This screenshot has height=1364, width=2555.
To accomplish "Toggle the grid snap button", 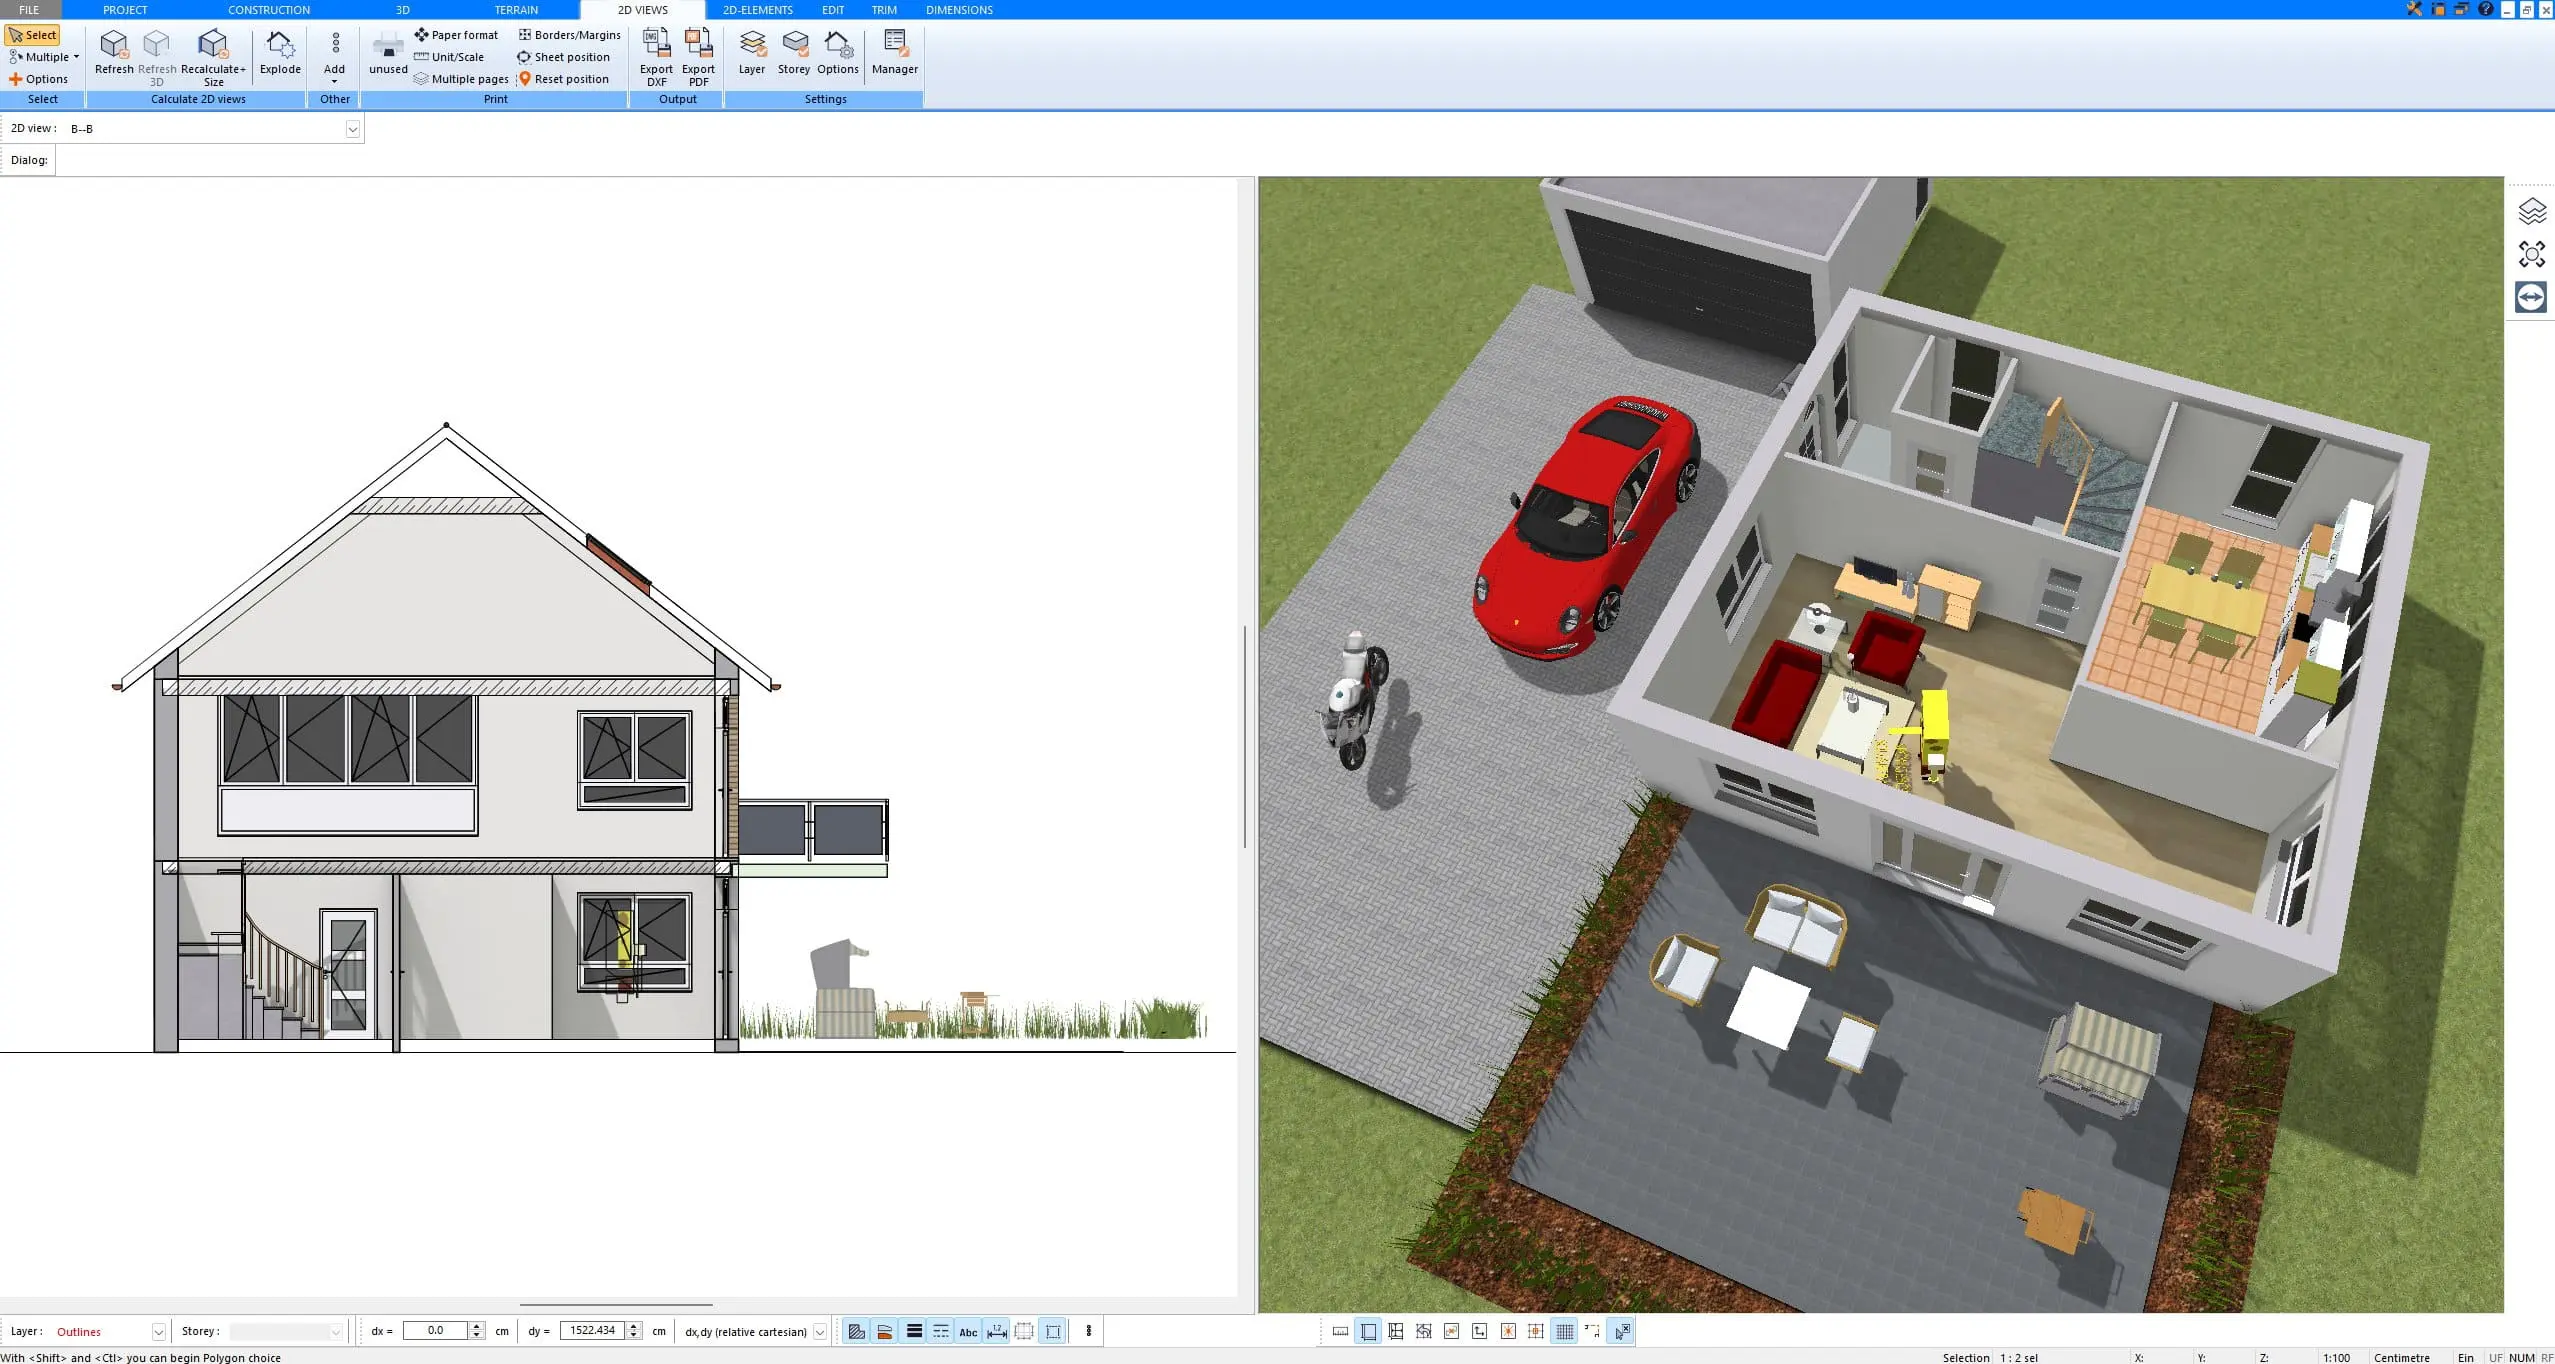I will pos(1565,1331).
